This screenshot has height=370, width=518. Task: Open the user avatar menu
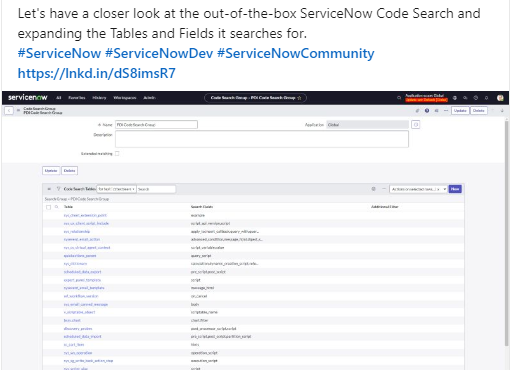(x=500, y=98)
